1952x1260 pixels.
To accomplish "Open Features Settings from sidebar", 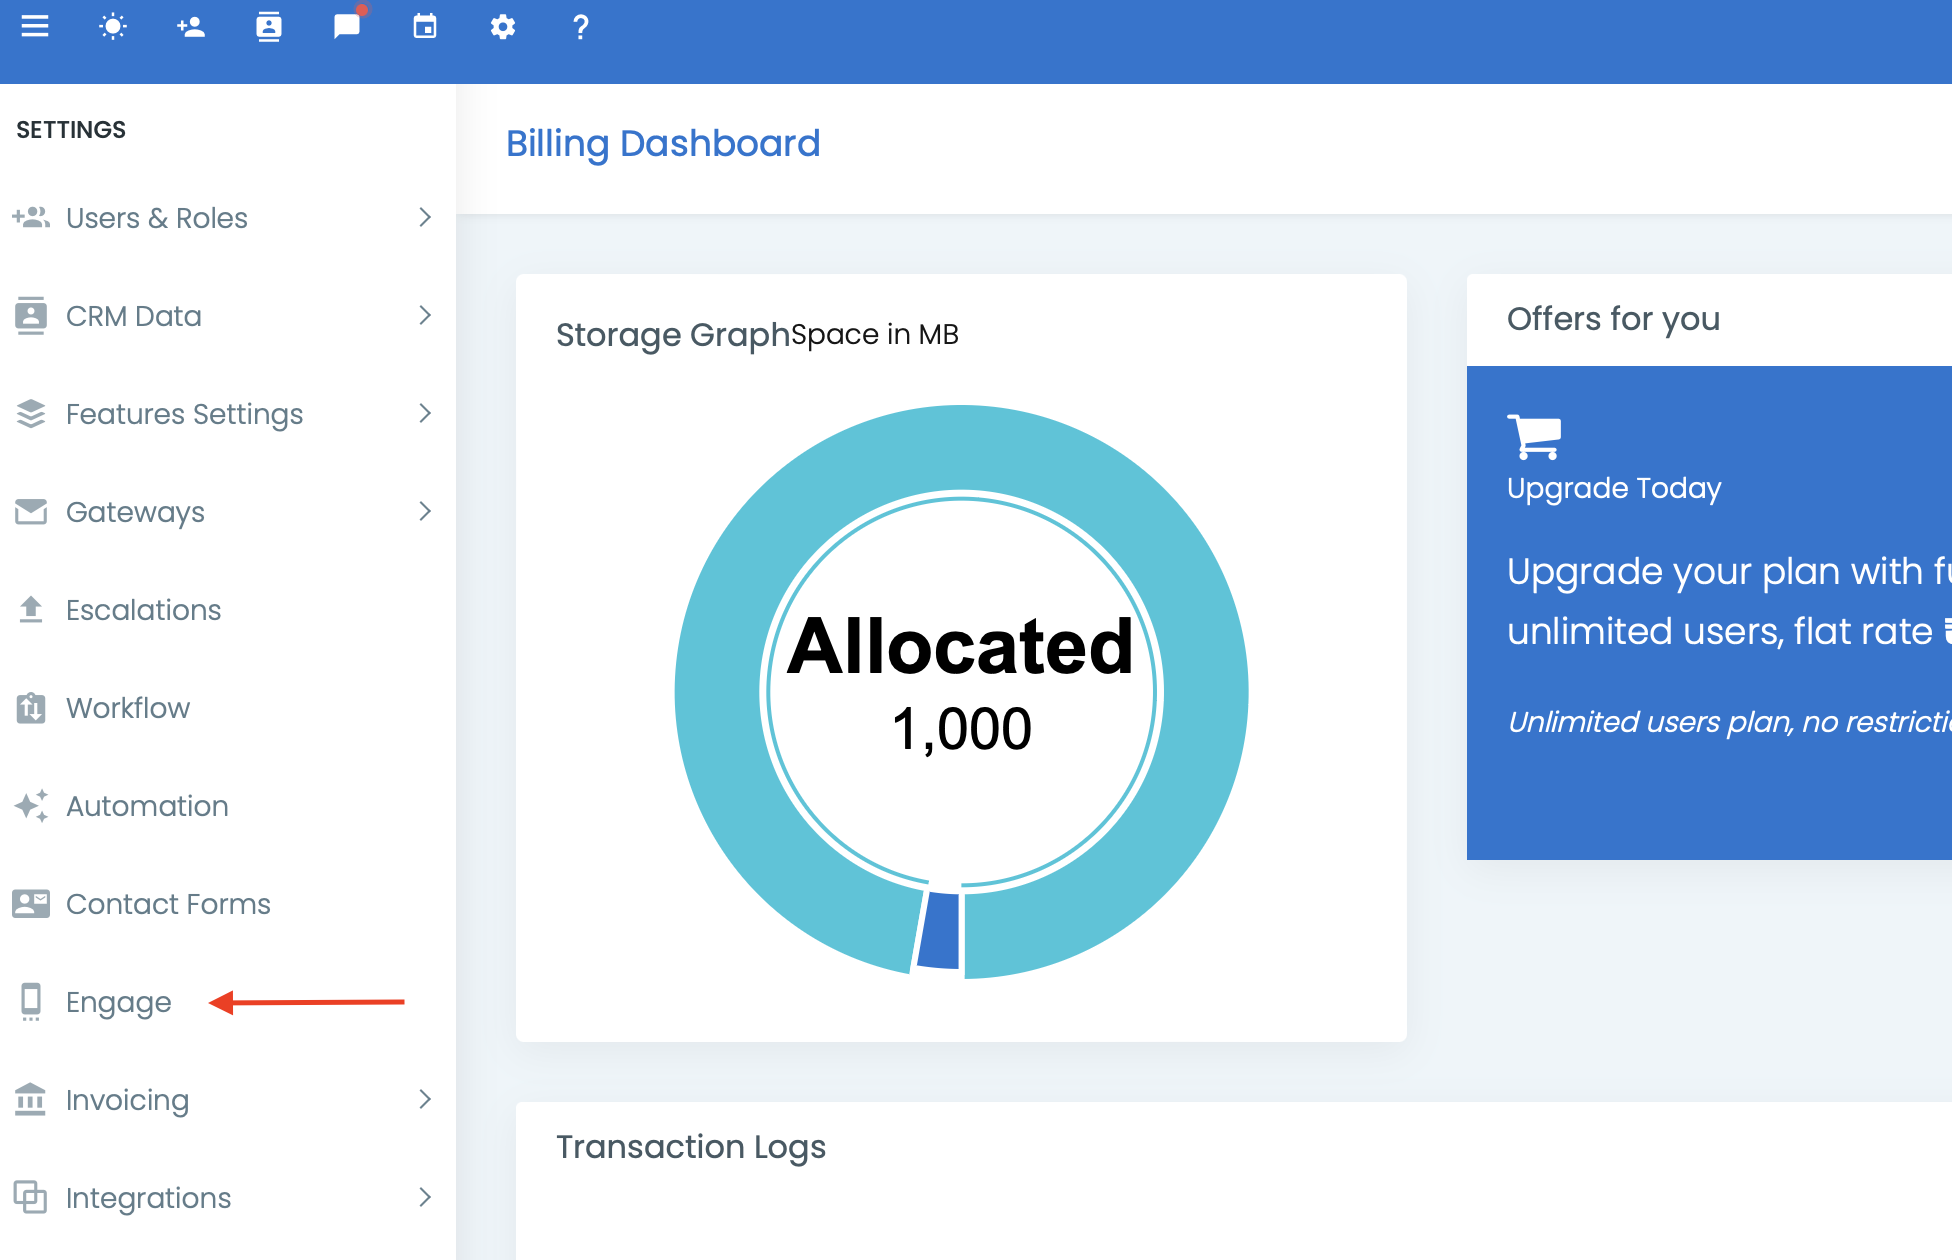I will 184,413.
